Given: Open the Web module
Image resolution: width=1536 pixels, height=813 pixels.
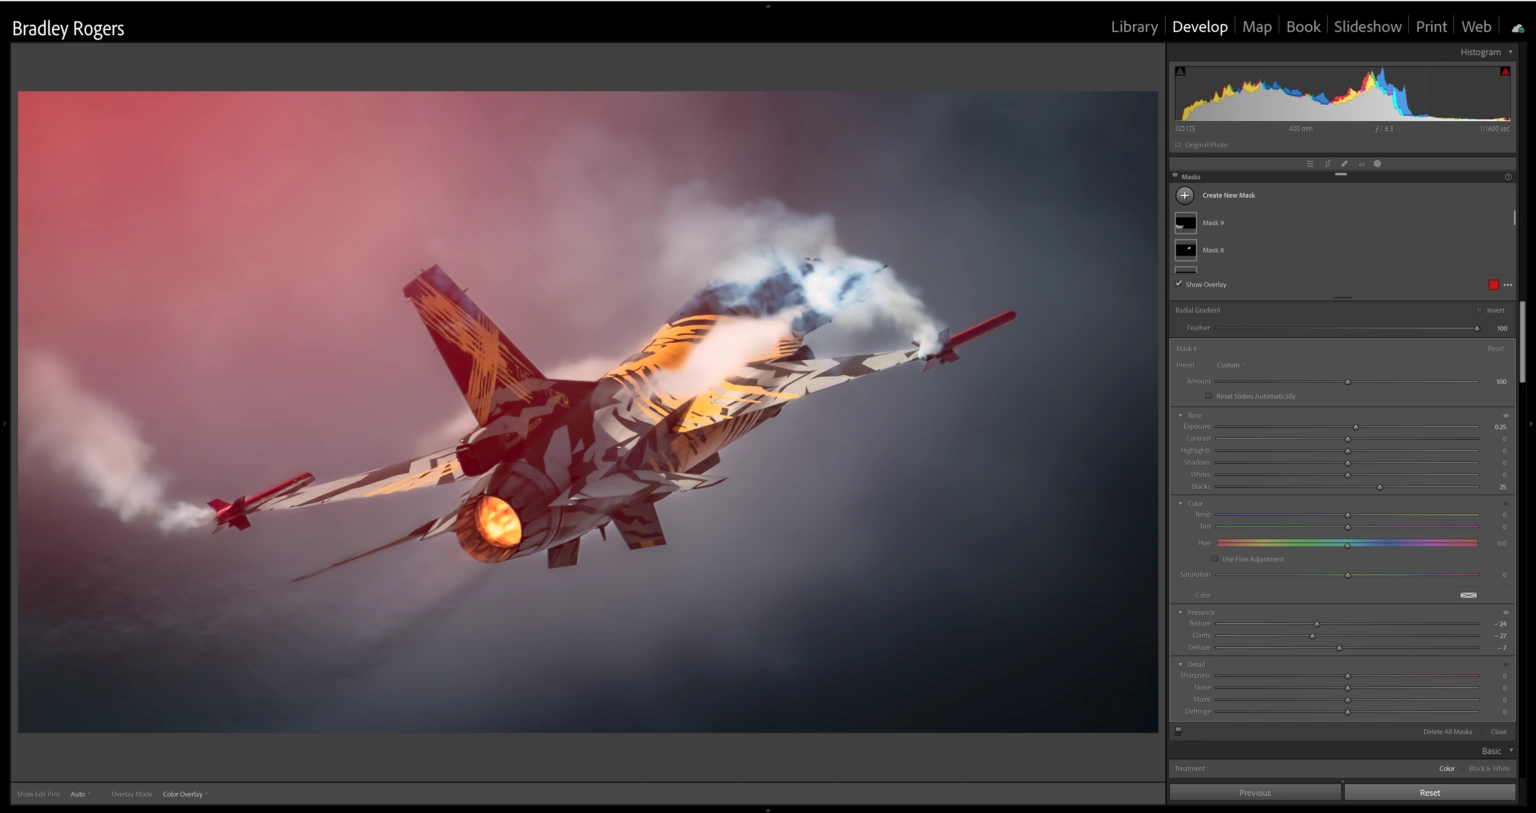Looking at the screenshot, I should (1476, 27).
